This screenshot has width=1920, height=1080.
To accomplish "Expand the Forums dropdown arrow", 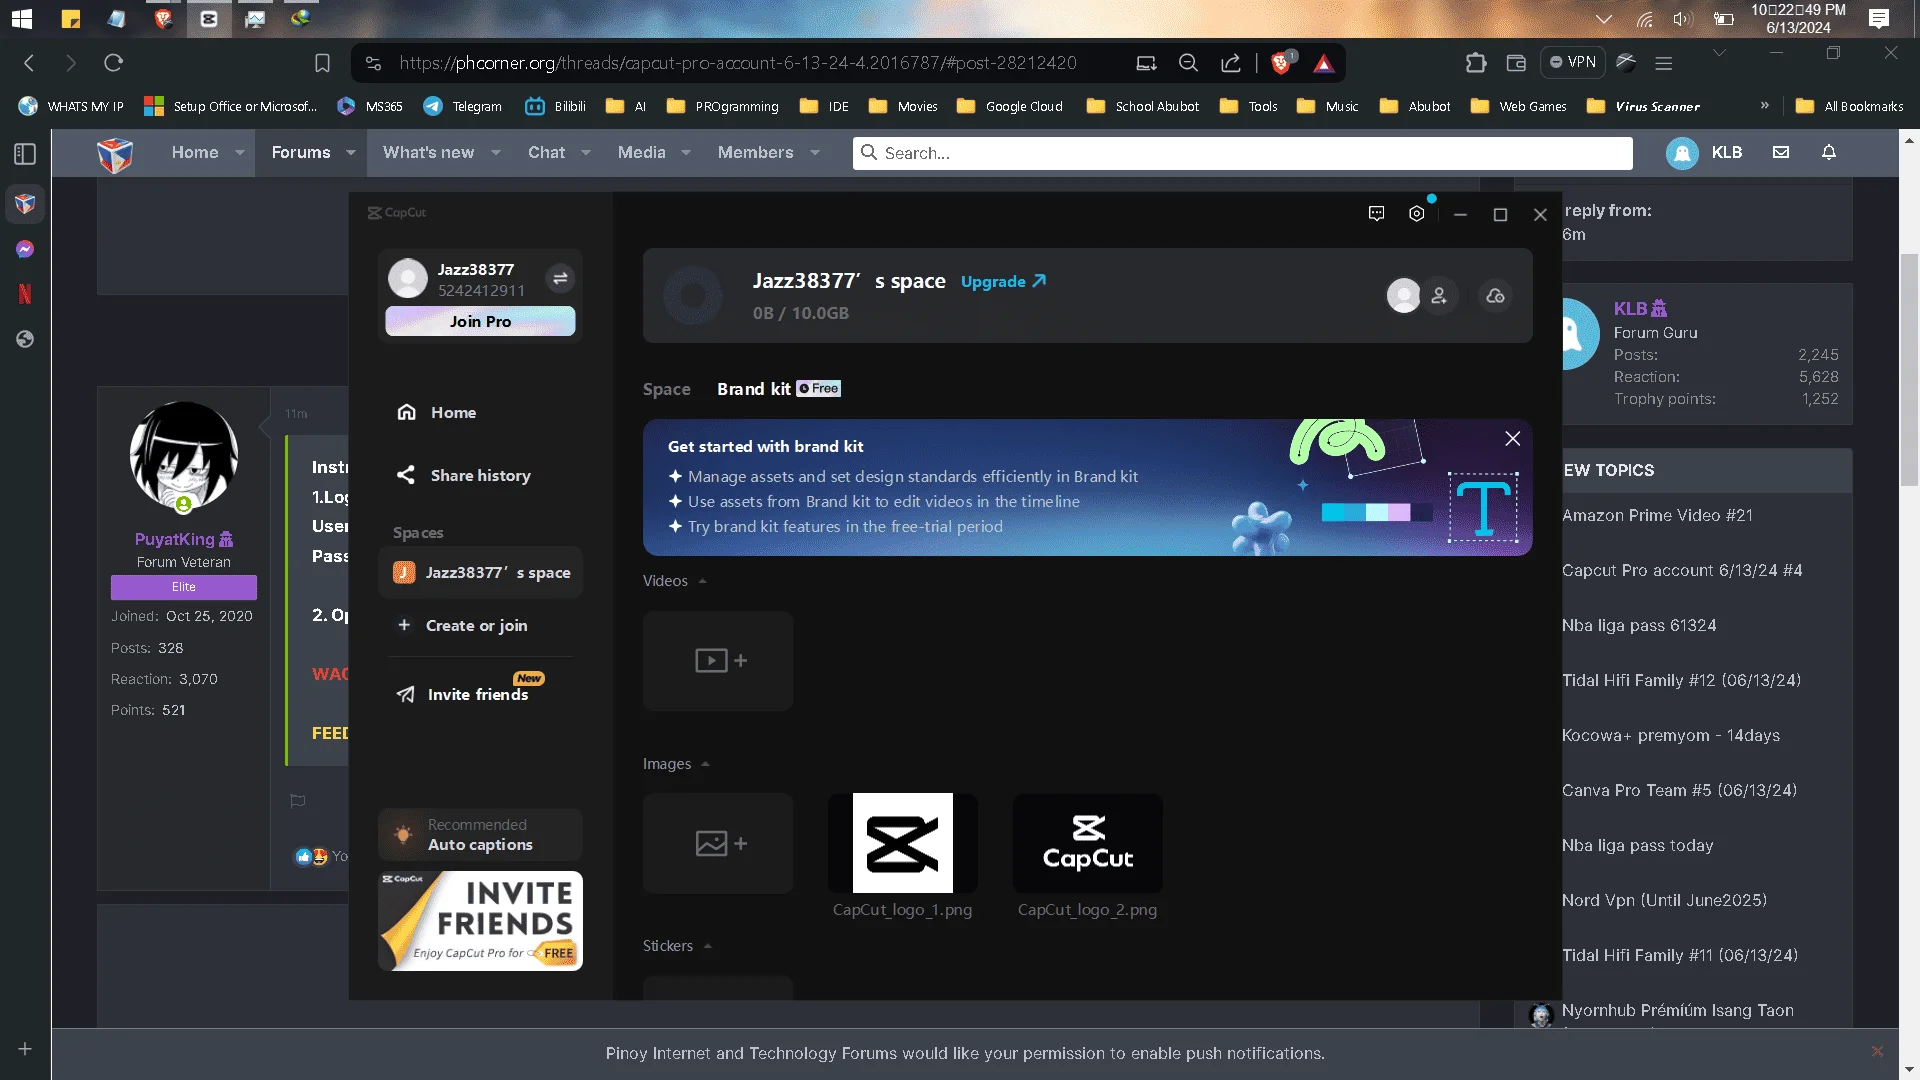I will point(351,153).
